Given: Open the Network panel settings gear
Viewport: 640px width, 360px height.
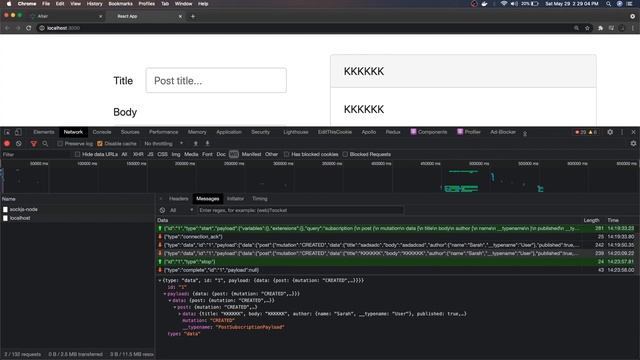Looking at the screenshot, I should click(x=633, y=144).
